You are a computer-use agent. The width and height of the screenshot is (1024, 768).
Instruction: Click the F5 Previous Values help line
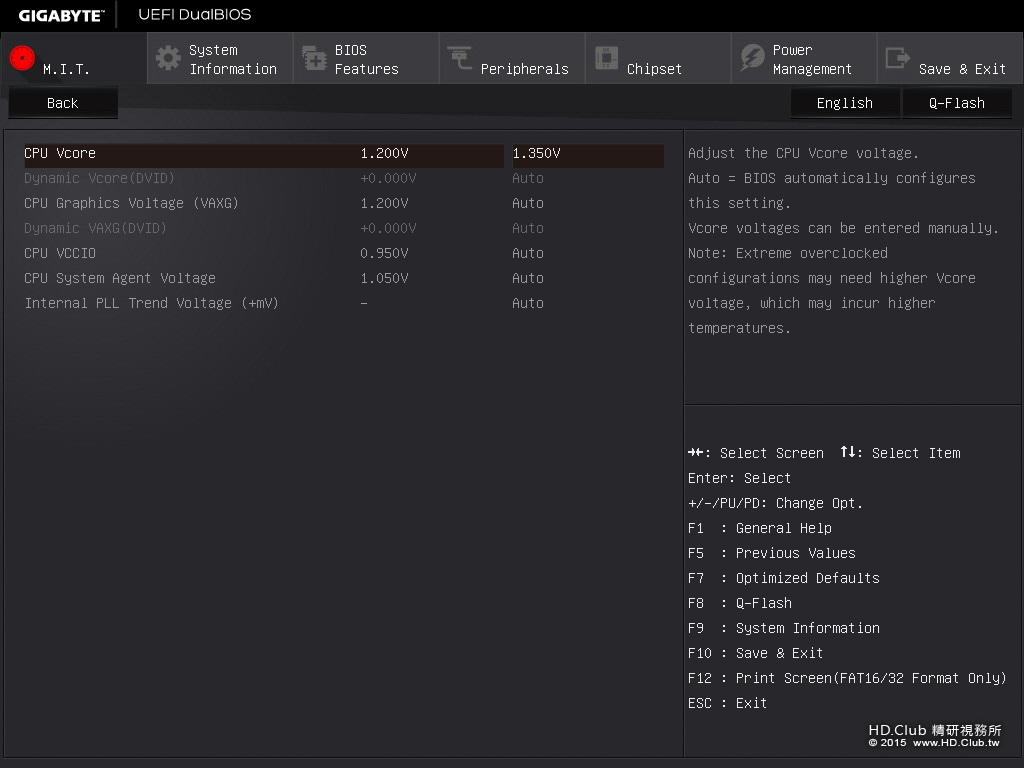772,553
